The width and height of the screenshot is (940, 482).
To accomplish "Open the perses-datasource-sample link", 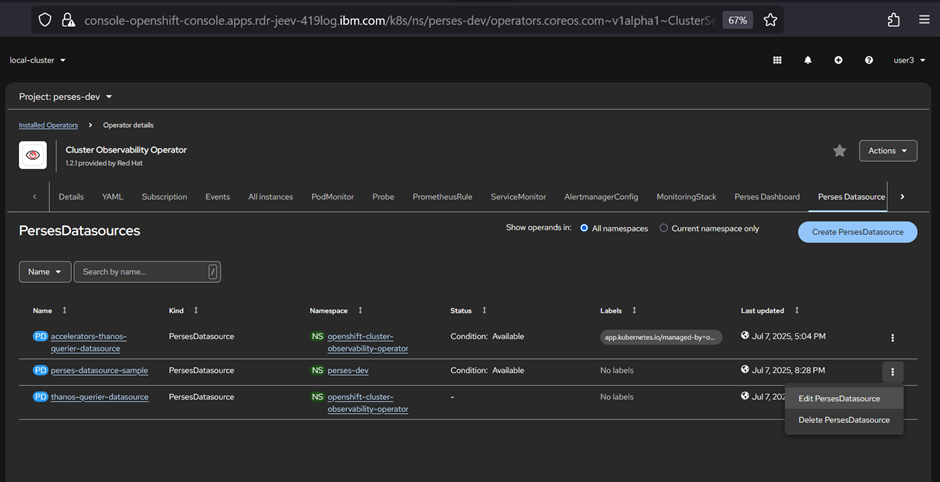I will (x=99, y=370).
